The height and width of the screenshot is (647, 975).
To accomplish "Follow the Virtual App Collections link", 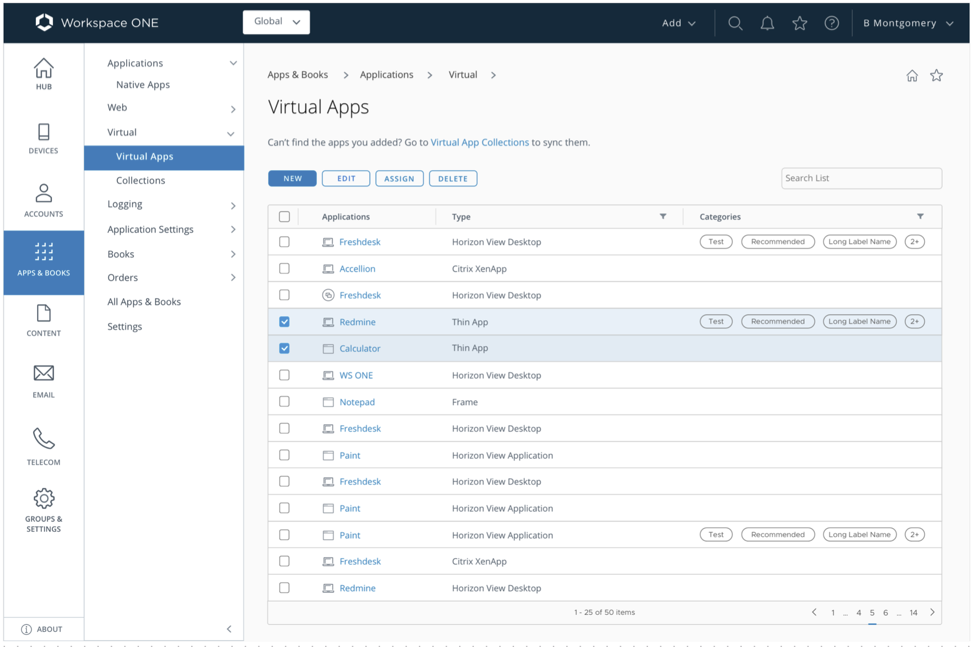I will pyautogui.click(x=479, y=142).
